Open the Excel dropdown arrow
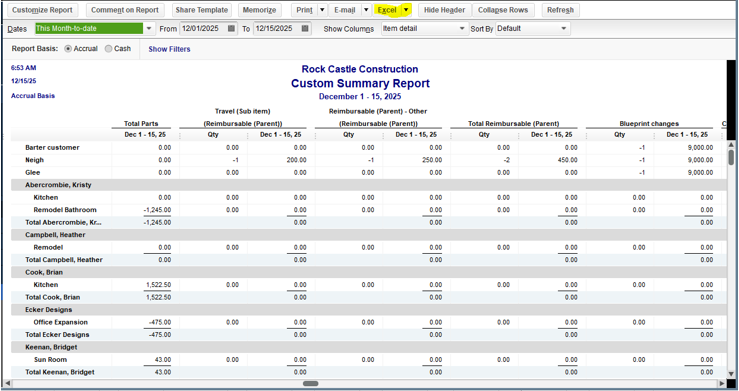Screen dimensions: 739x391 (x=406, y=10)
